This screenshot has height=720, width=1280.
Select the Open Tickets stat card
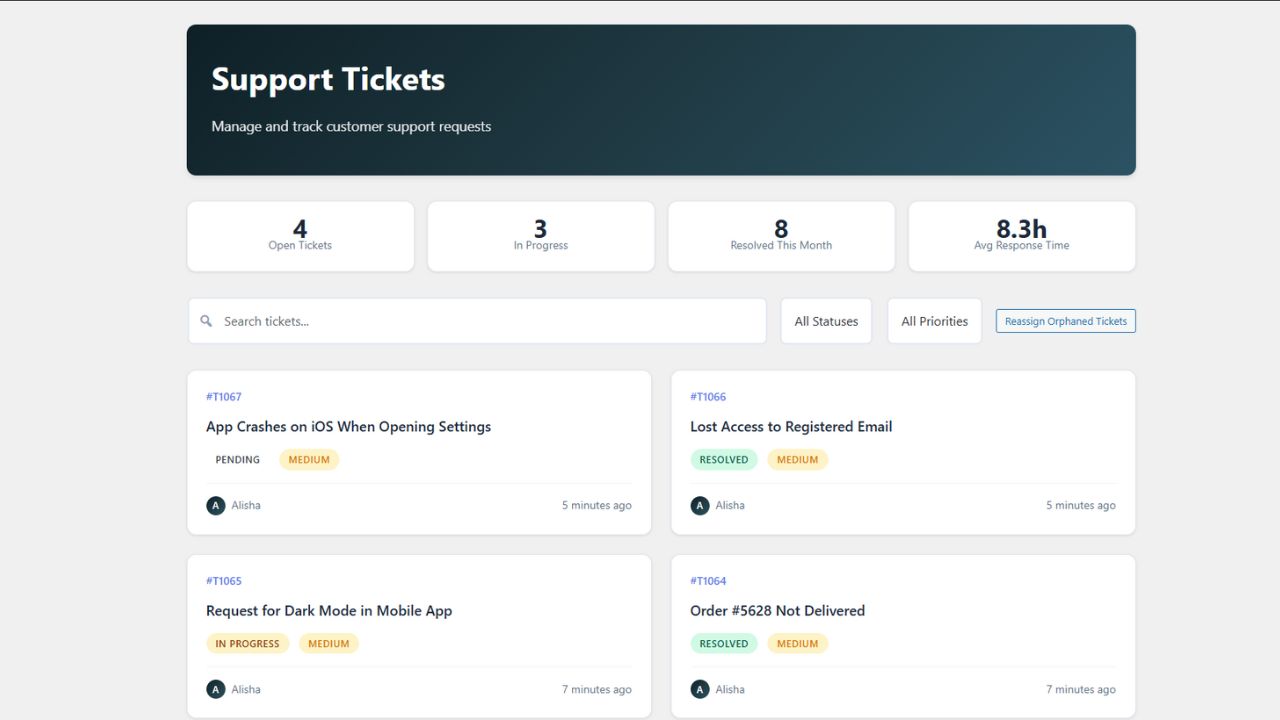point(300,236)
